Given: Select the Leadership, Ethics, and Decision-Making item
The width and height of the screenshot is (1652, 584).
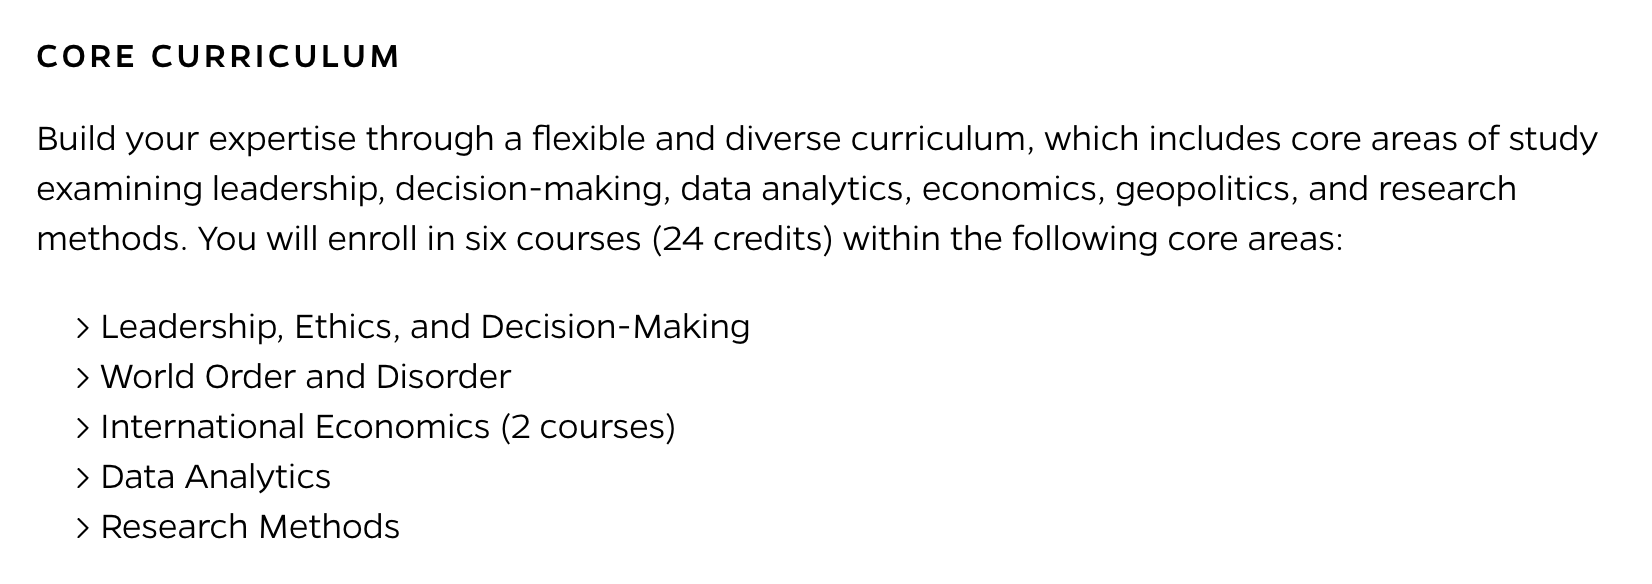Looking at the screenshot, I should [x=425, y=327].
